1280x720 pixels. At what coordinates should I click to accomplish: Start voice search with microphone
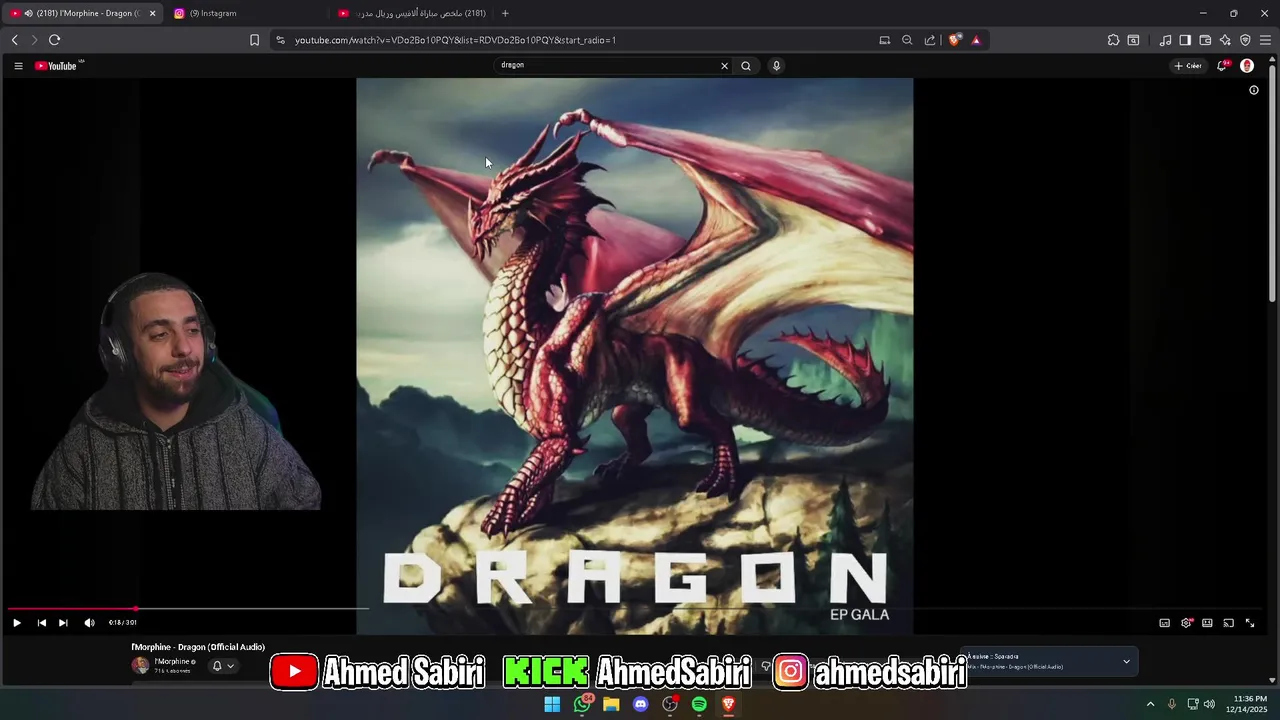tap(776, 66)
